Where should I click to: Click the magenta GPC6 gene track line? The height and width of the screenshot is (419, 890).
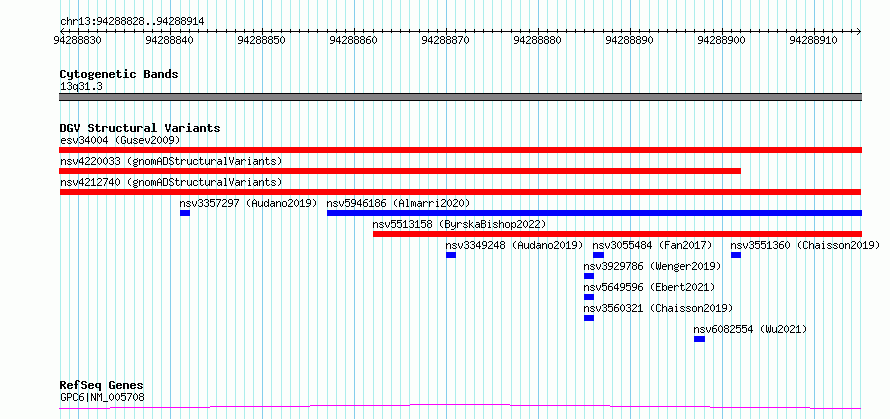pyautogui.click(x=460, y=407)
